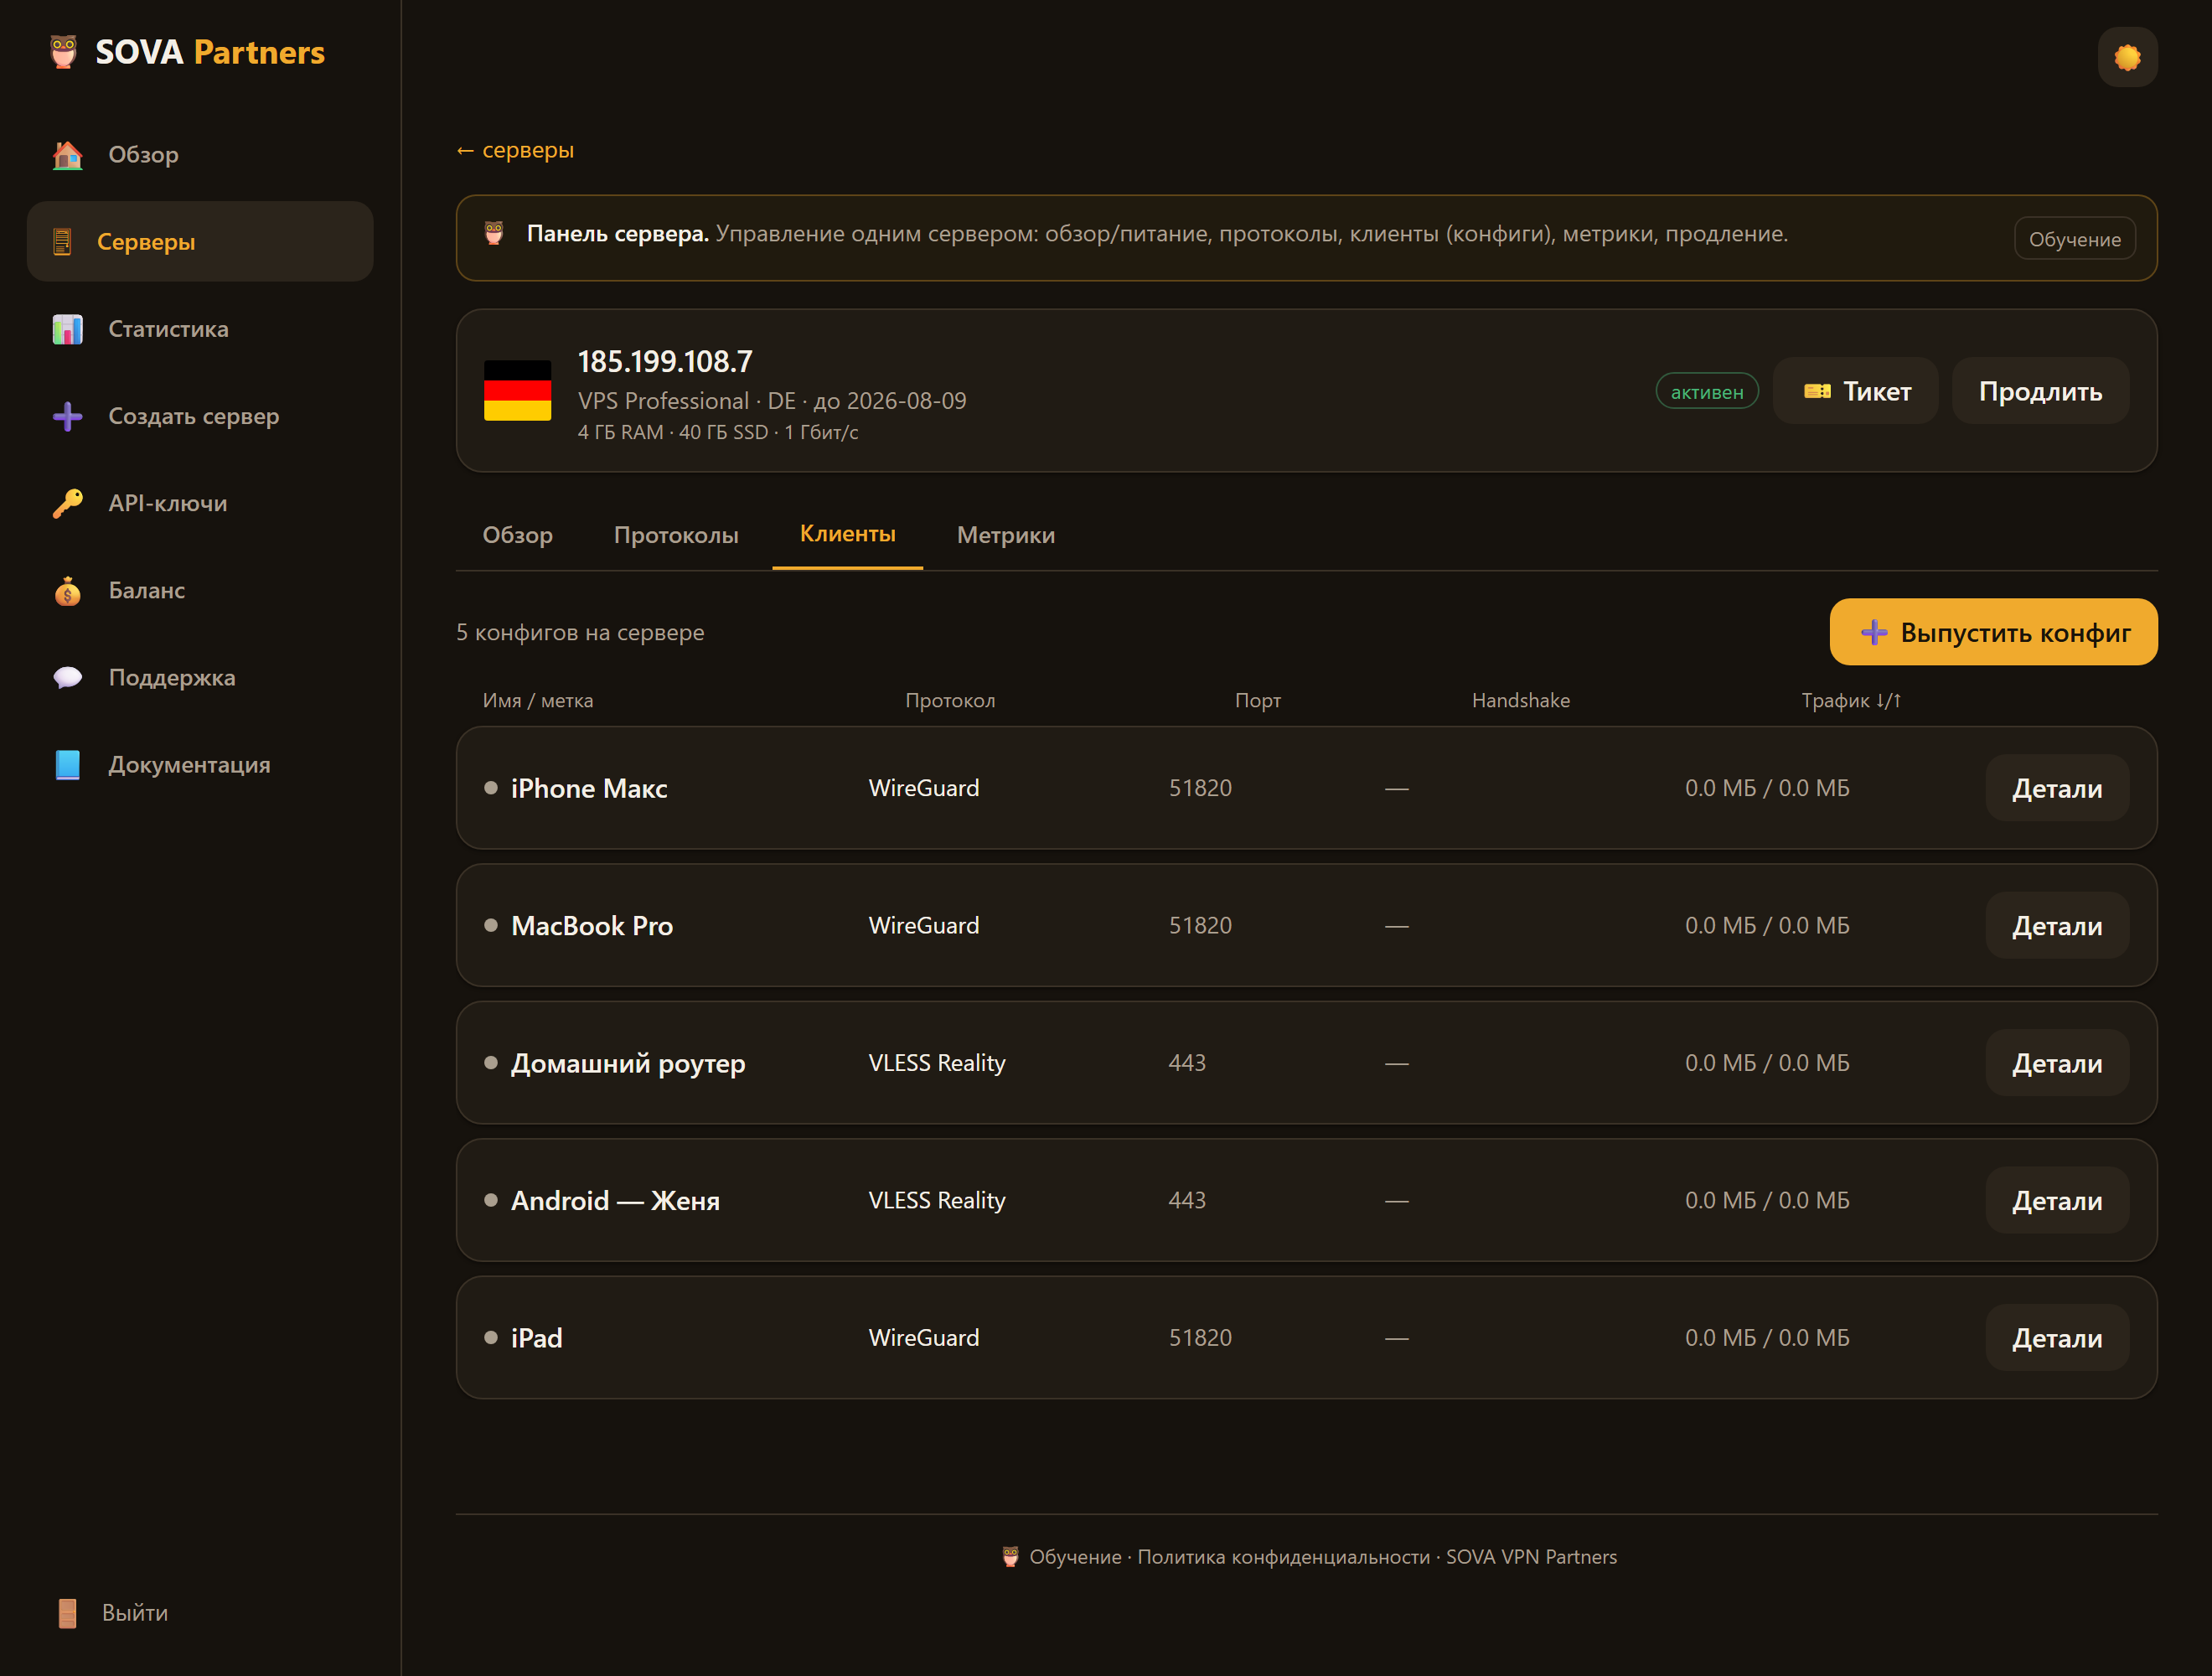Switch to the Протоколы tab

tap(676, 535)
